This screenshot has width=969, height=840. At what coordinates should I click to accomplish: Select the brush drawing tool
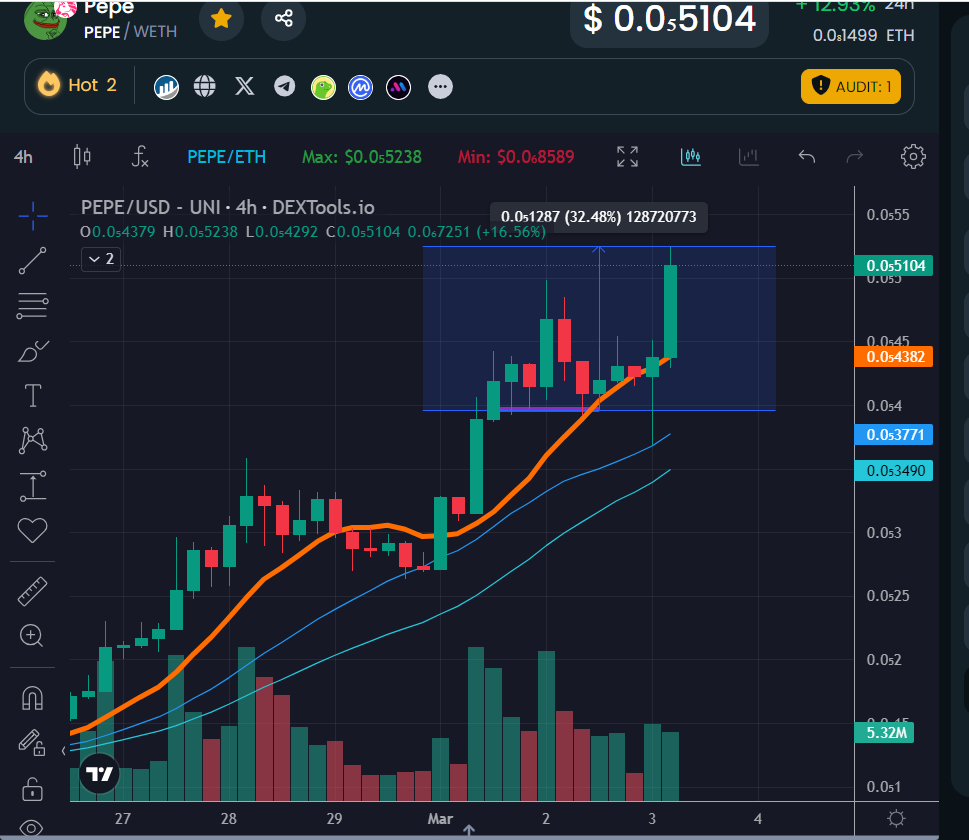point(33,350)
